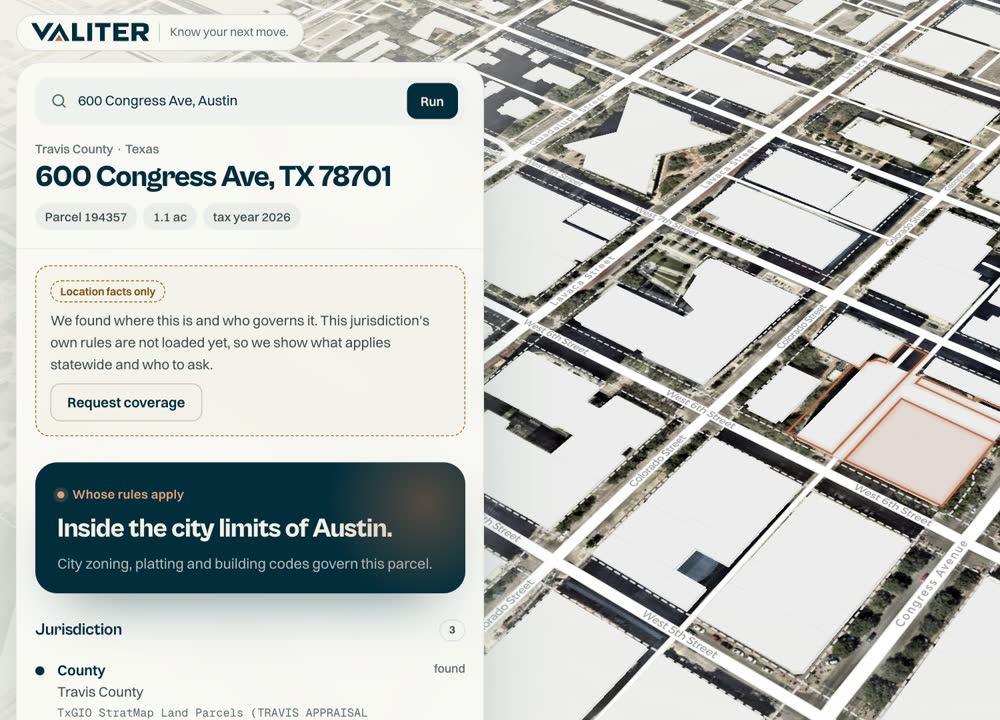This screenshot has width=1000, height=720.
Task: Click the Travis County value text
Action: [100, 692]
